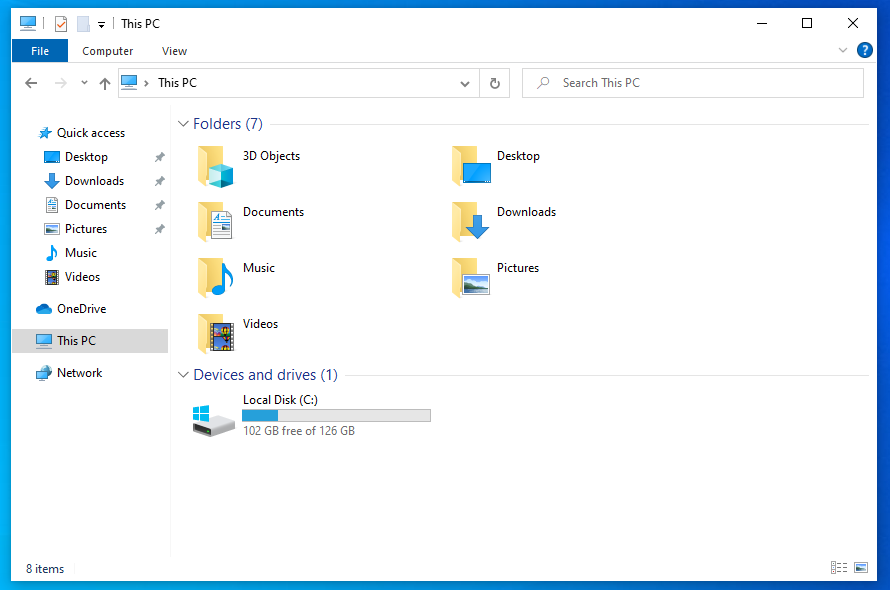Select the Desktop folder icon in Folders
The height and width of the screenshot is (590, 890).
click(471, 165)
